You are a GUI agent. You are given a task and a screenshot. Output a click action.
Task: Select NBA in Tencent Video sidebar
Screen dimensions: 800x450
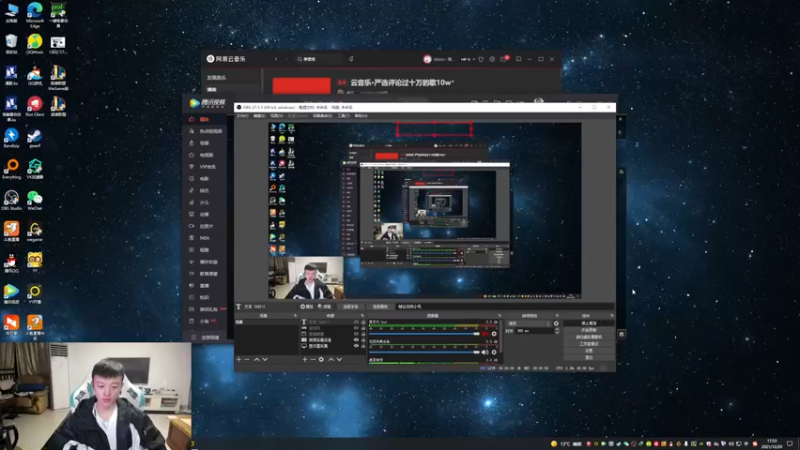pyautogui.click(x=205, y=238)
